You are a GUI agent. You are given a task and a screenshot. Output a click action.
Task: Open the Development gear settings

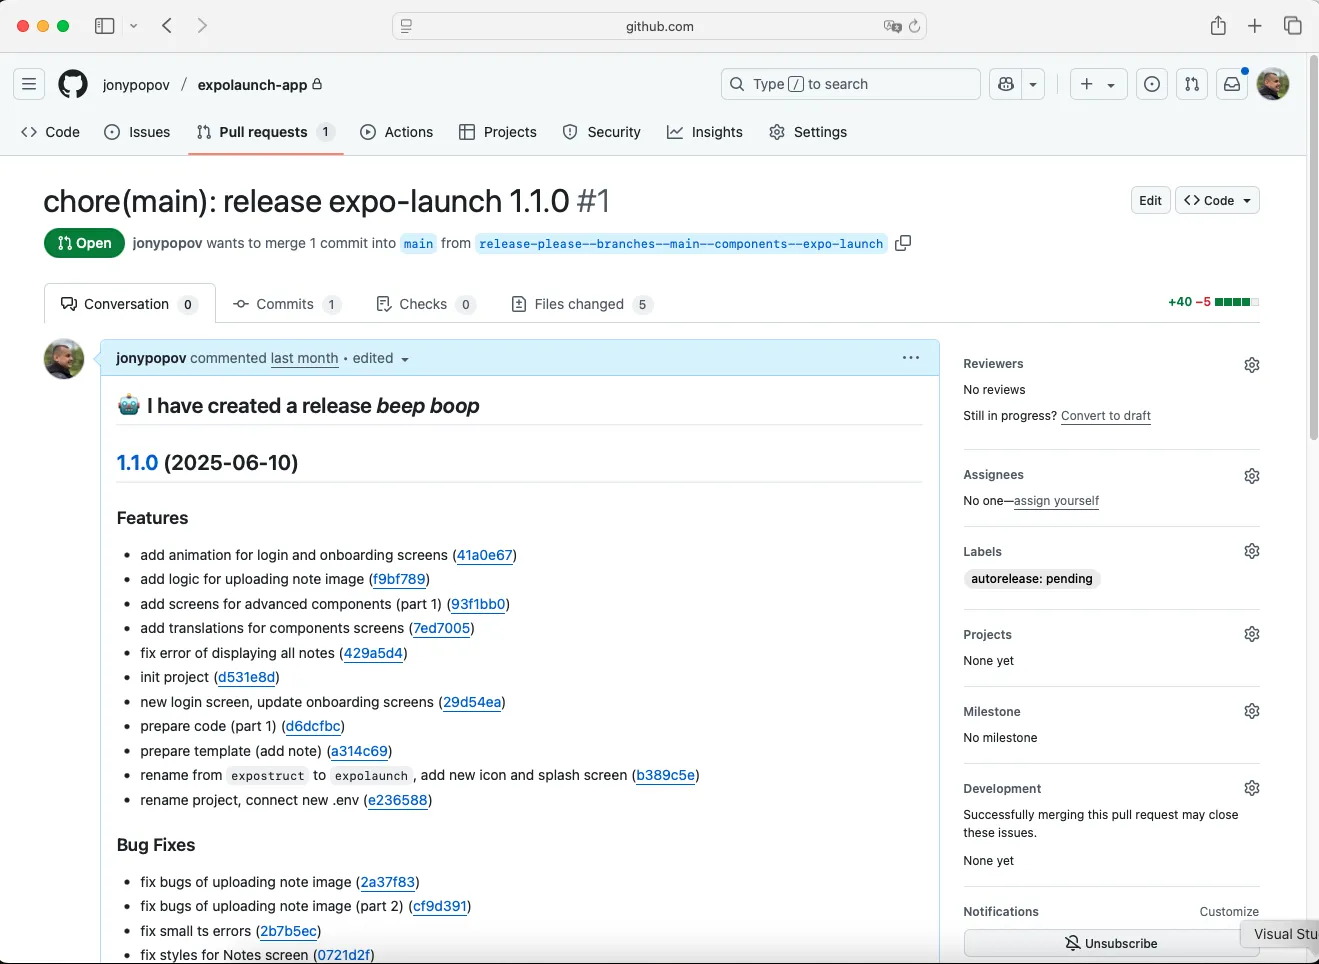(1252, 788)
